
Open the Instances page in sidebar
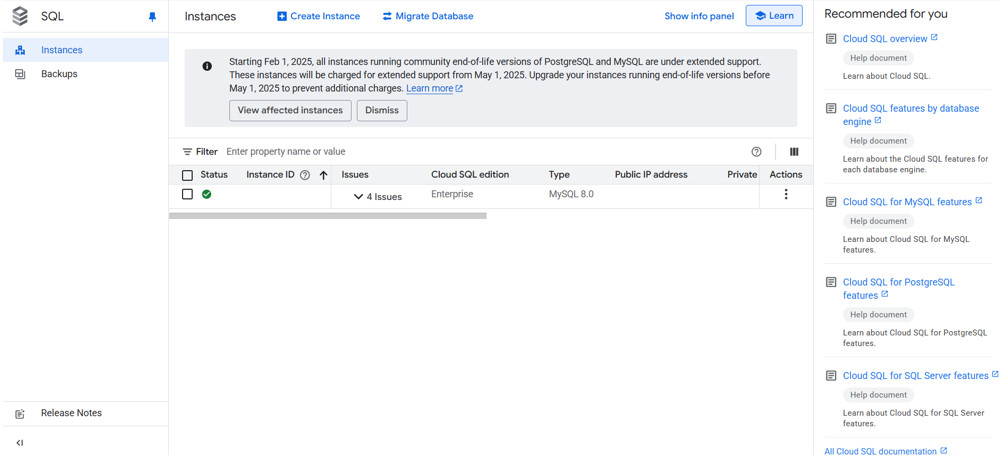[x=61, y=50]
